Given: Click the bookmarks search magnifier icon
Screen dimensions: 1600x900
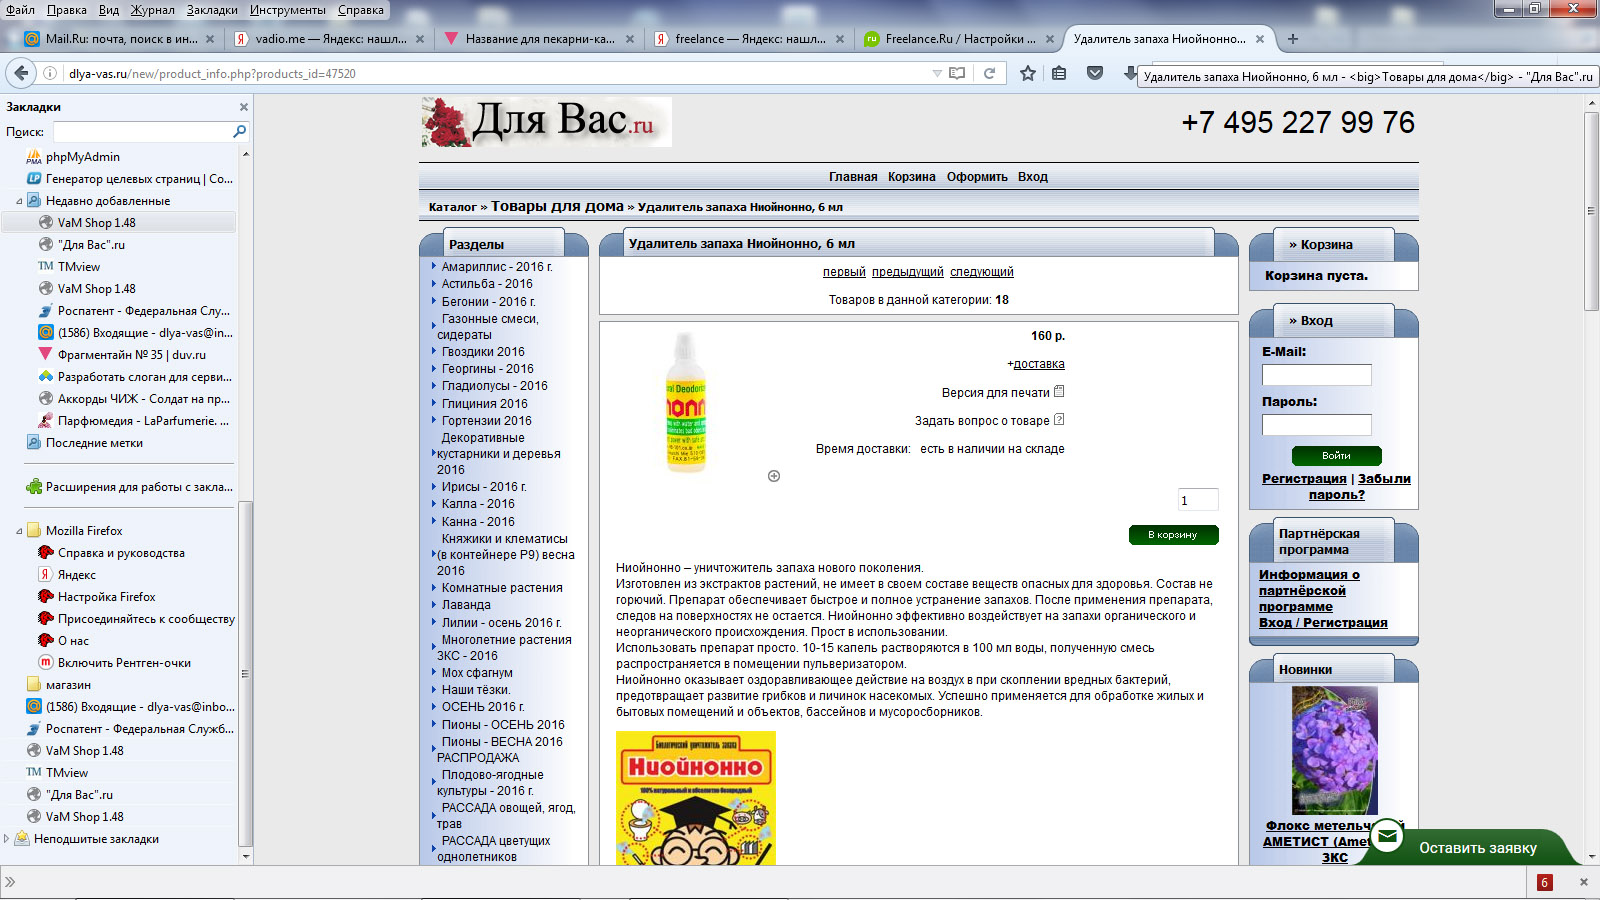Looking at the screenshot, I should click(239, 131).
